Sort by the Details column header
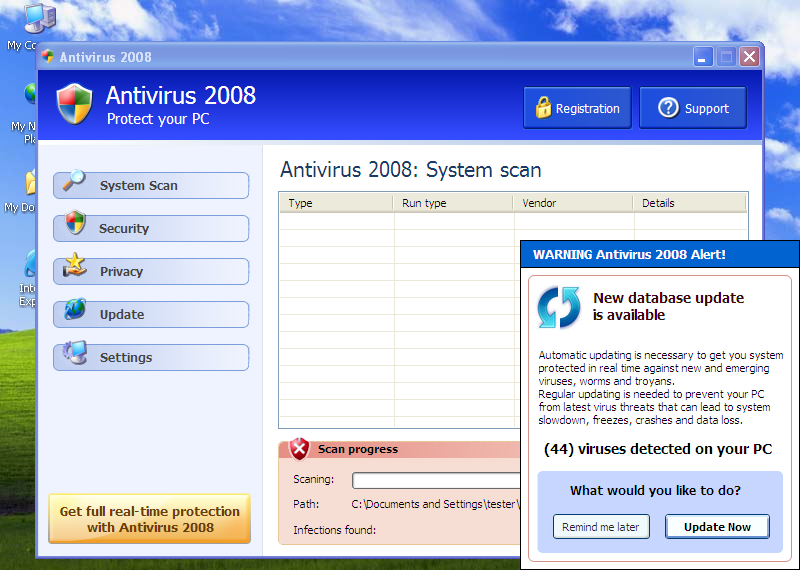 (x=690, y=203)
